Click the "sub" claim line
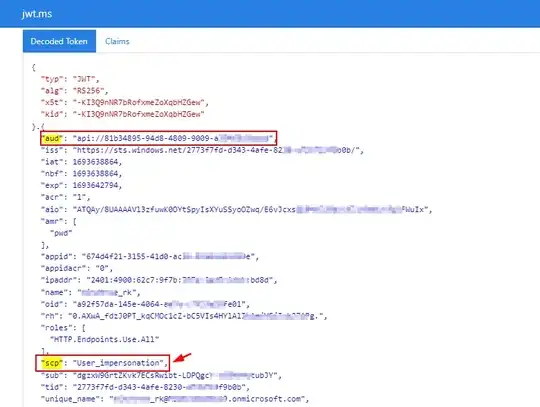This screenshot has width=540, height=407. tap(161, 375)
